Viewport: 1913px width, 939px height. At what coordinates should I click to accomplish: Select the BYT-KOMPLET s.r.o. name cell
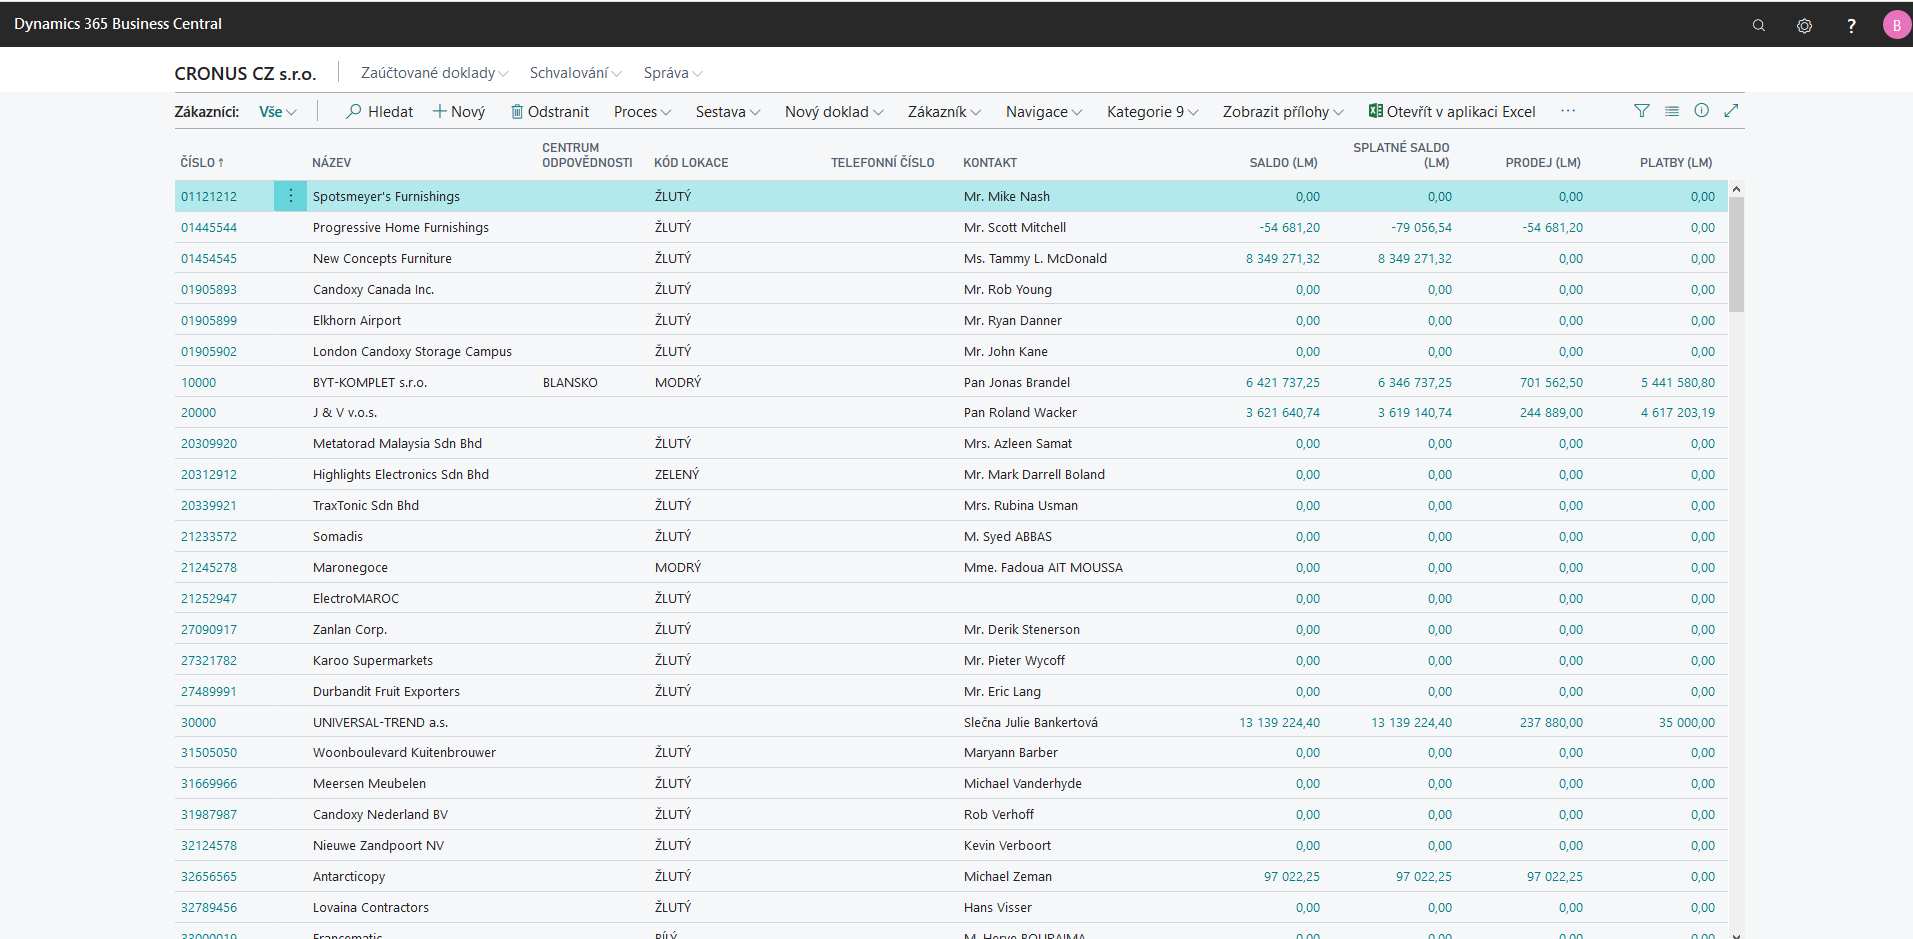click(370, 383)
